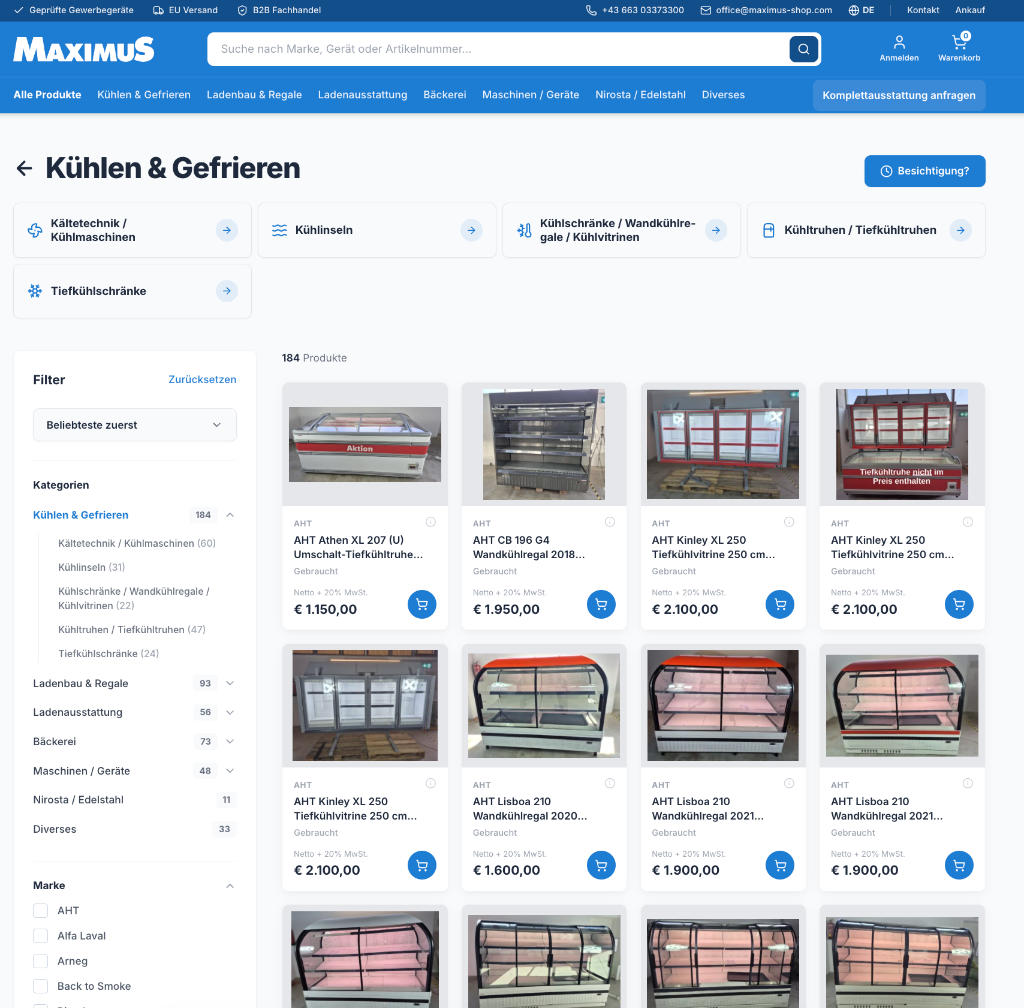
Task: Open the Ankauf link in top bar
Action: point(970,10)
